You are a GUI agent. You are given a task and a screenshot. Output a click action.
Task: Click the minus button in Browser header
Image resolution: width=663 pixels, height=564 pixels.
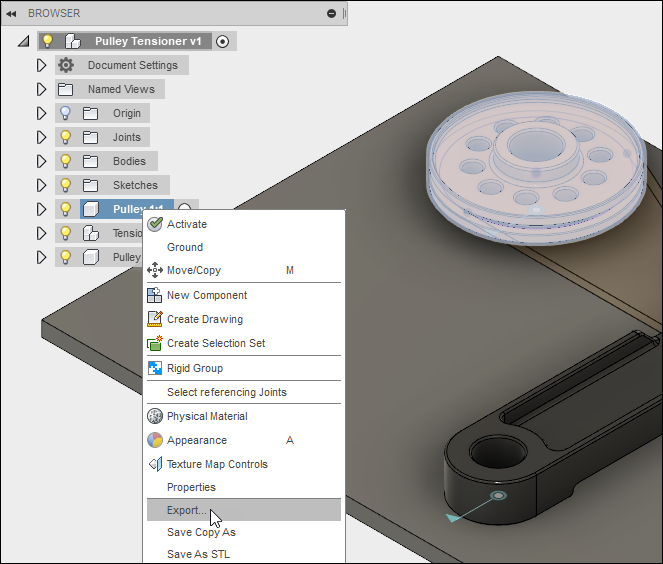click(331, 13)
